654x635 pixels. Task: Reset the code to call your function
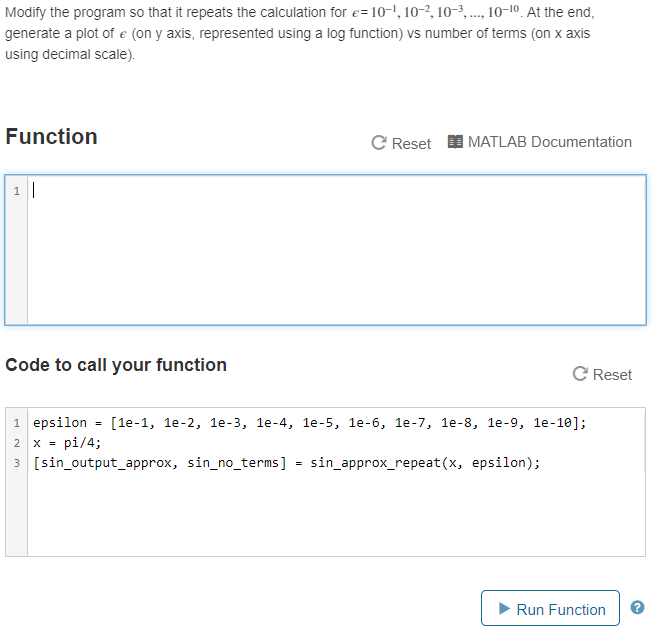[612, 375]
